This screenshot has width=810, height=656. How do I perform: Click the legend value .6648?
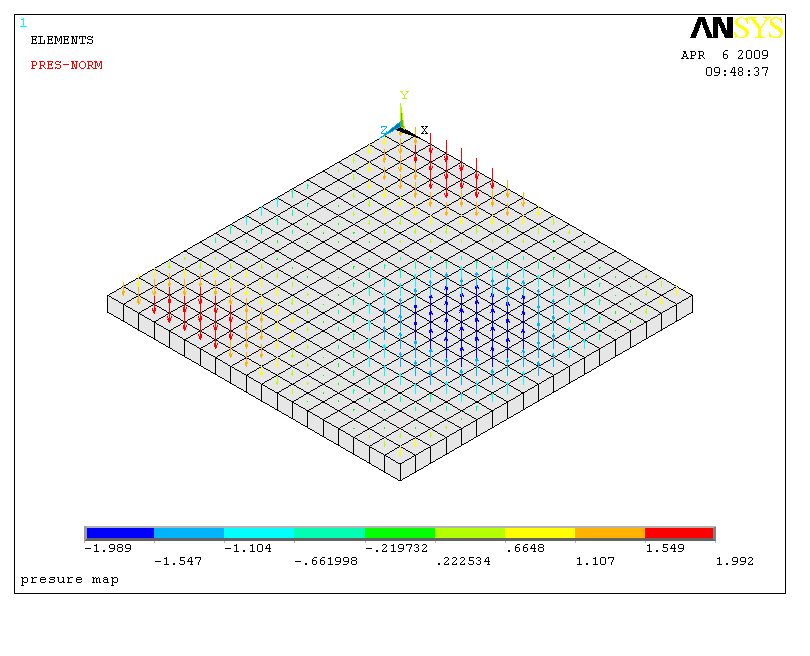coord(525,548)
